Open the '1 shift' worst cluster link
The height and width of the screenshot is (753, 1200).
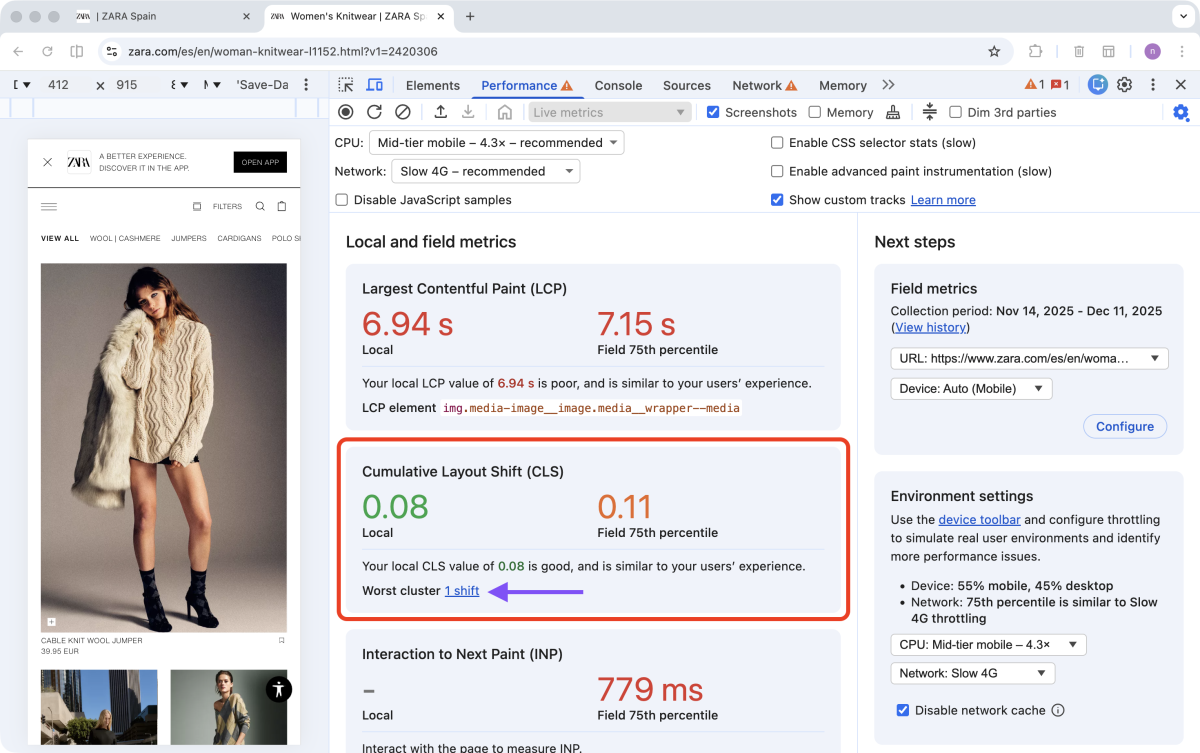[461, 591]
